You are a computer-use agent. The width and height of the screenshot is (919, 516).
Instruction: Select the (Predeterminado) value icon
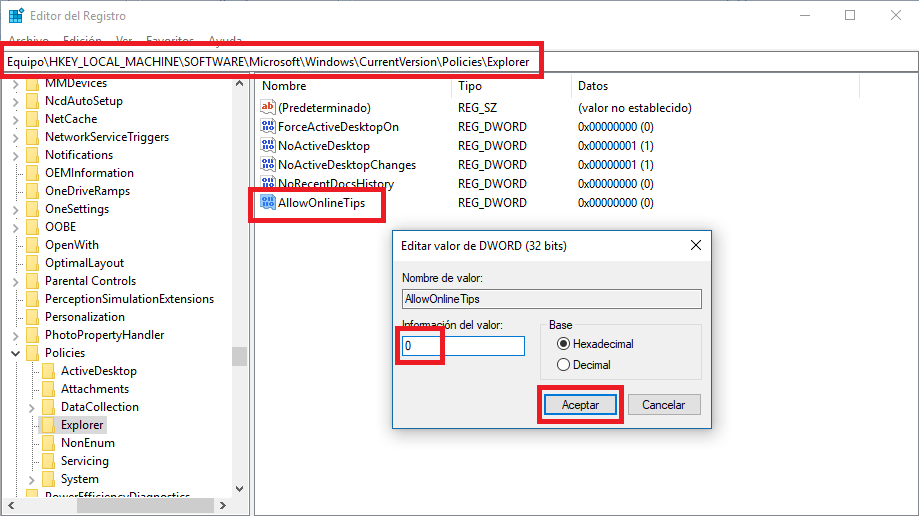pos(268,107)
